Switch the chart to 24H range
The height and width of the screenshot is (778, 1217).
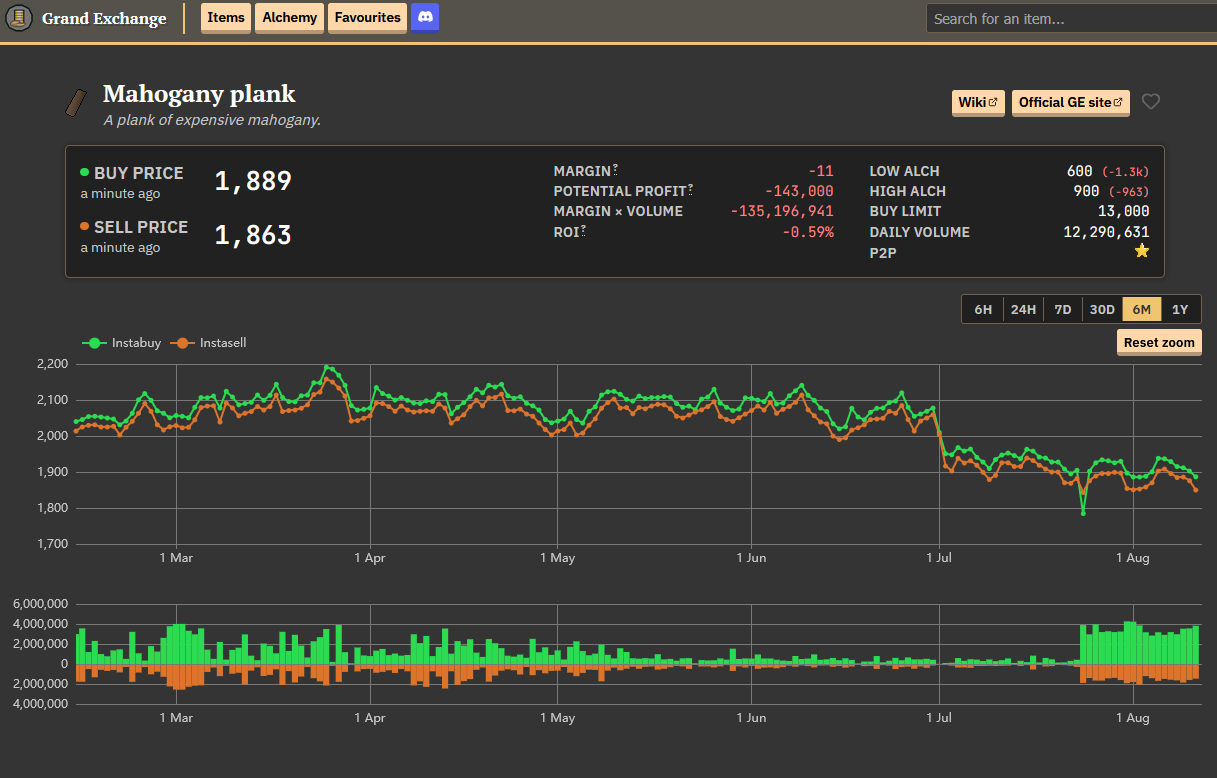[1023, 309]
